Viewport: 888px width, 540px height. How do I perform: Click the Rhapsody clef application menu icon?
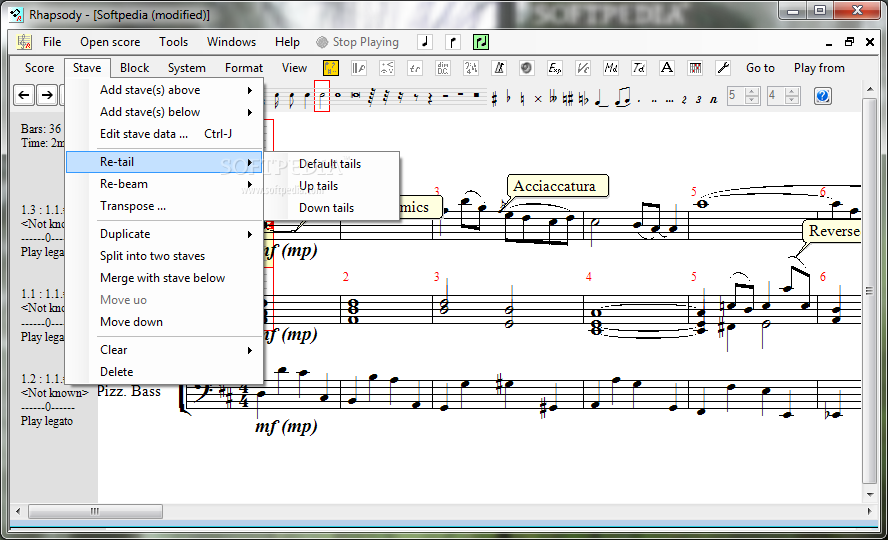[x=24, y=42]
